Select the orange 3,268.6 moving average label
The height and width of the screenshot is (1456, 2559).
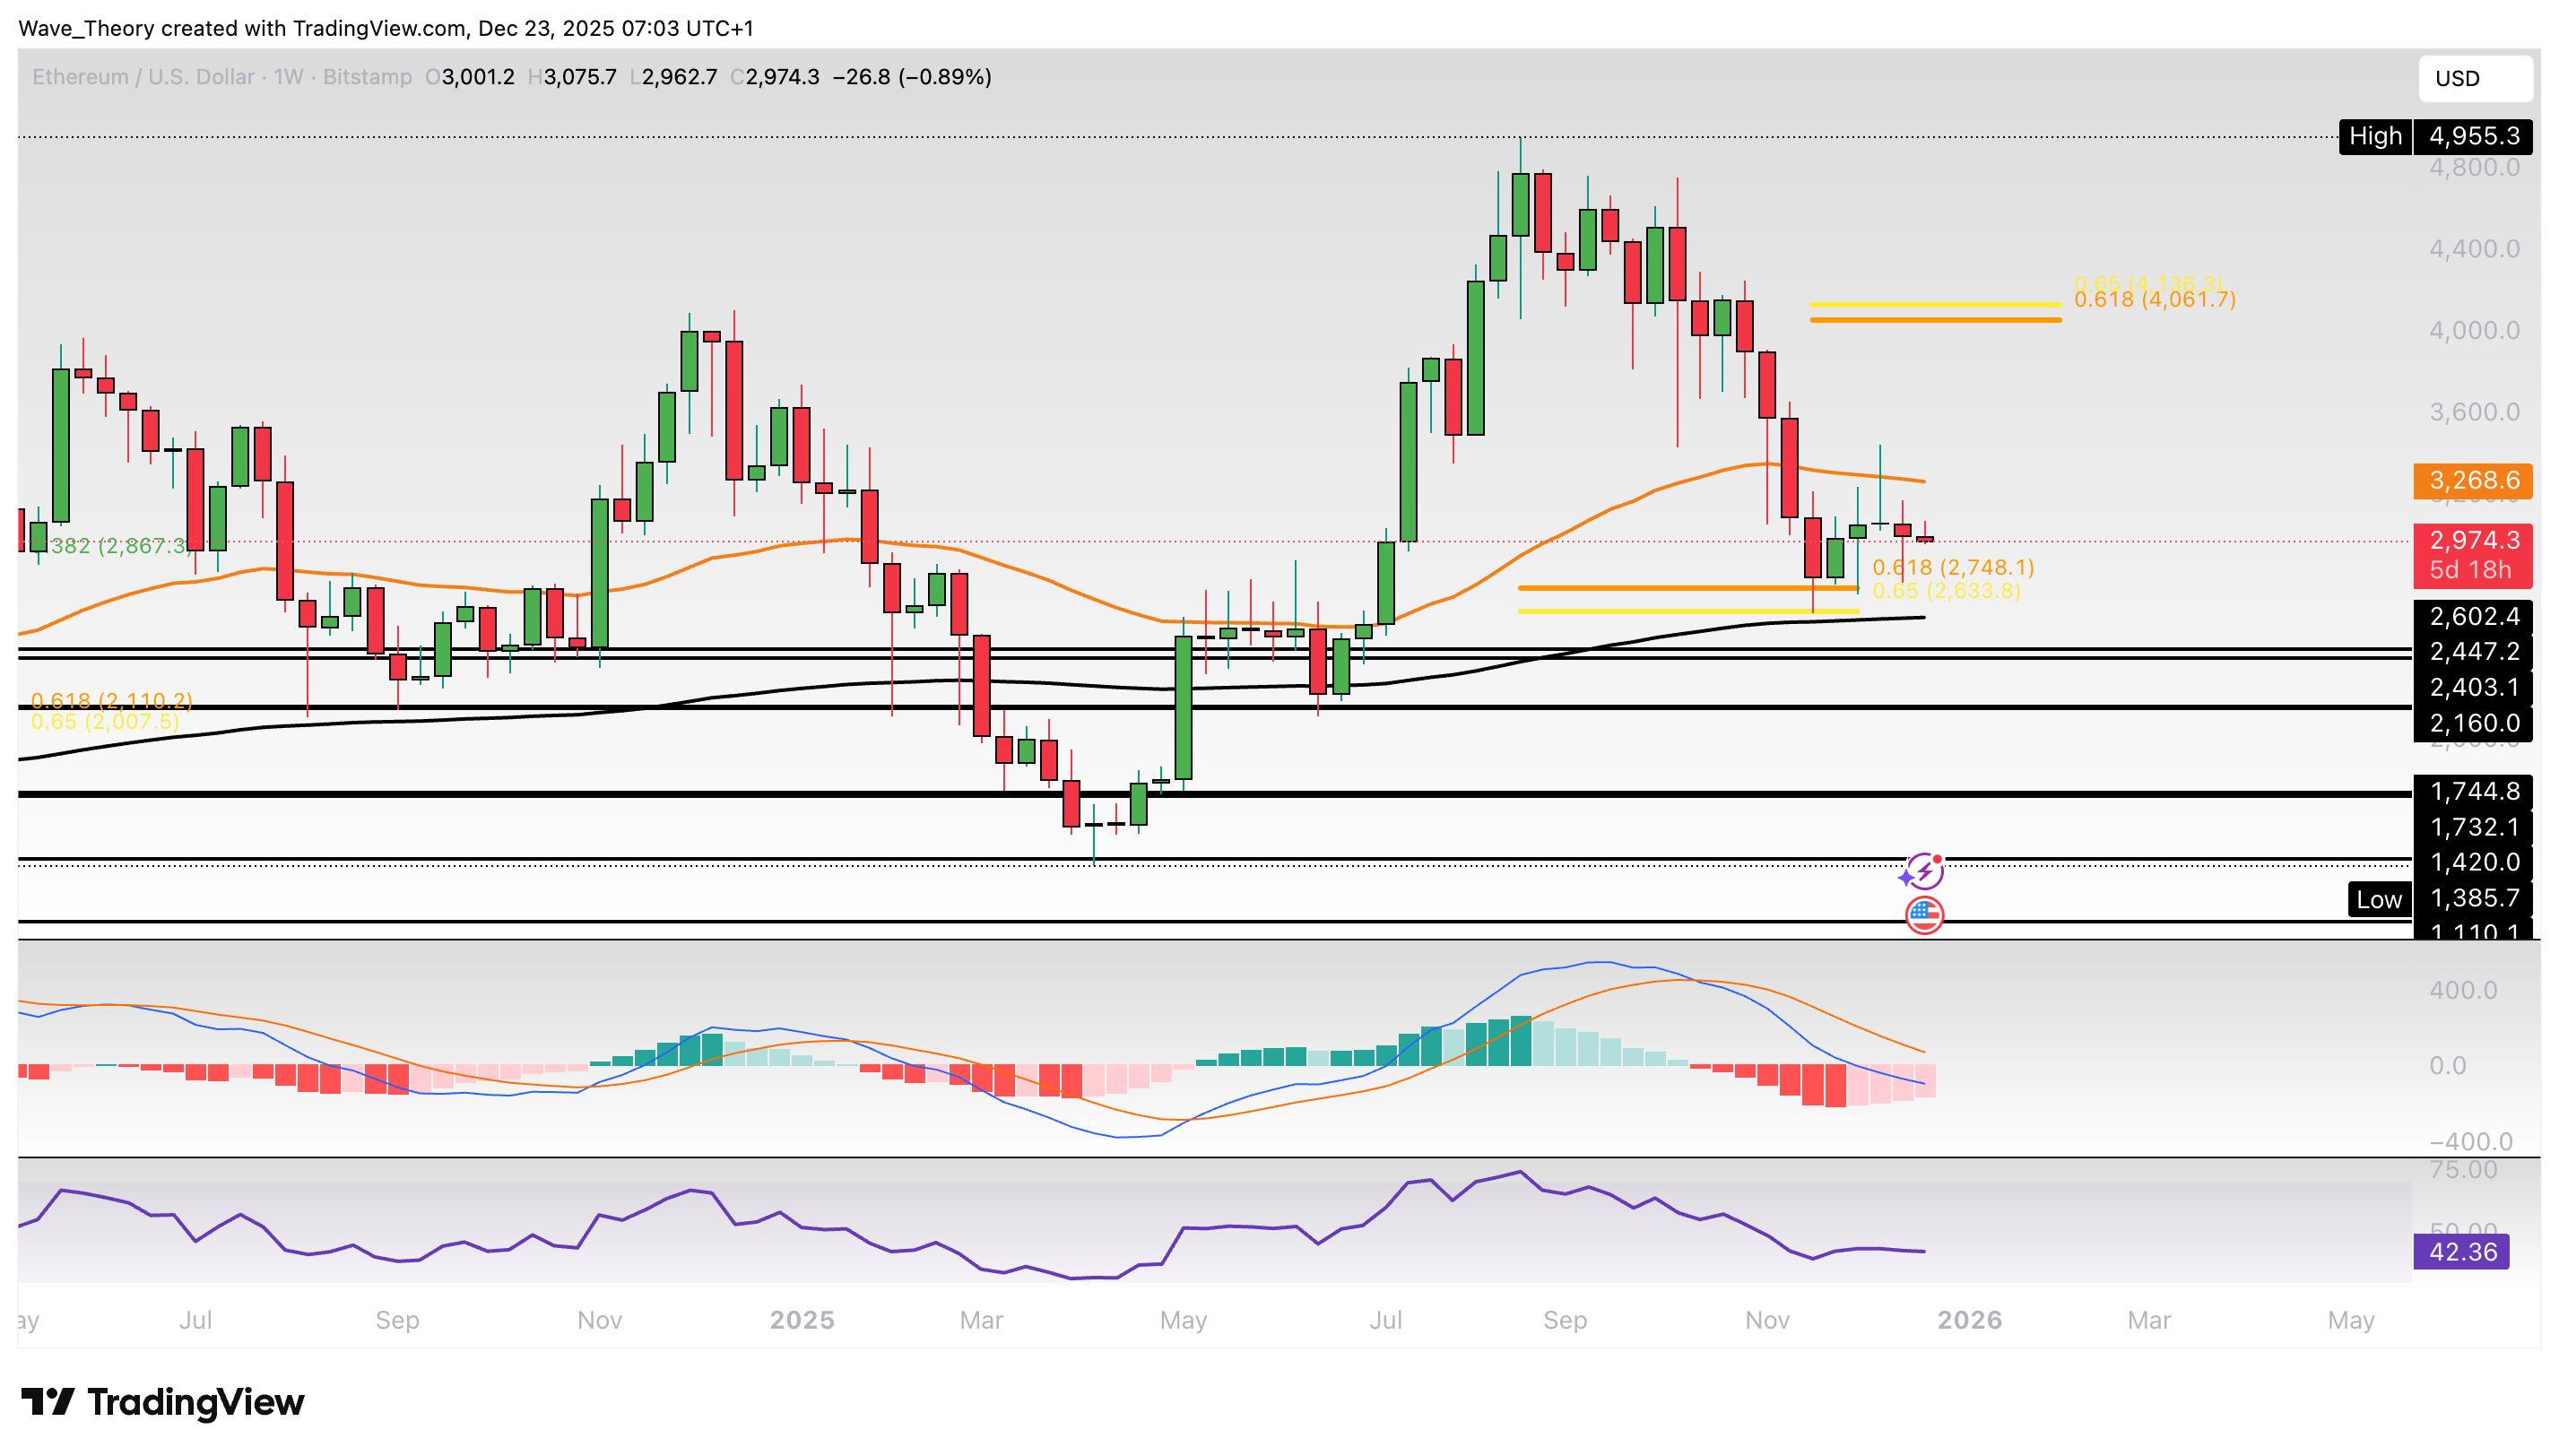(x=2472, y=480)
